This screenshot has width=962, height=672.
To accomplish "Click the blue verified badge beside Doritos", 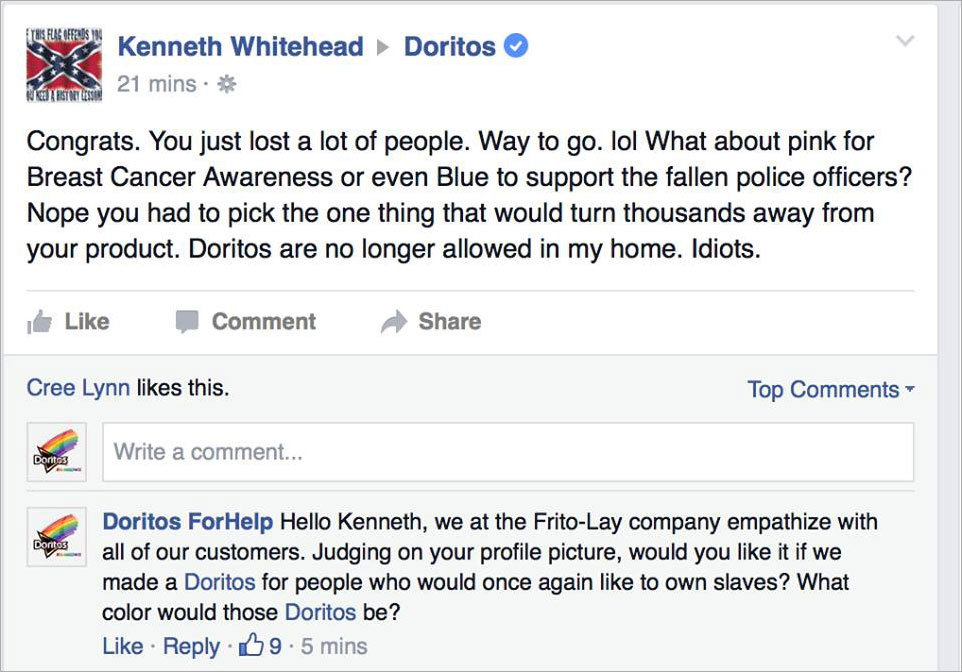I will [516, 46].
